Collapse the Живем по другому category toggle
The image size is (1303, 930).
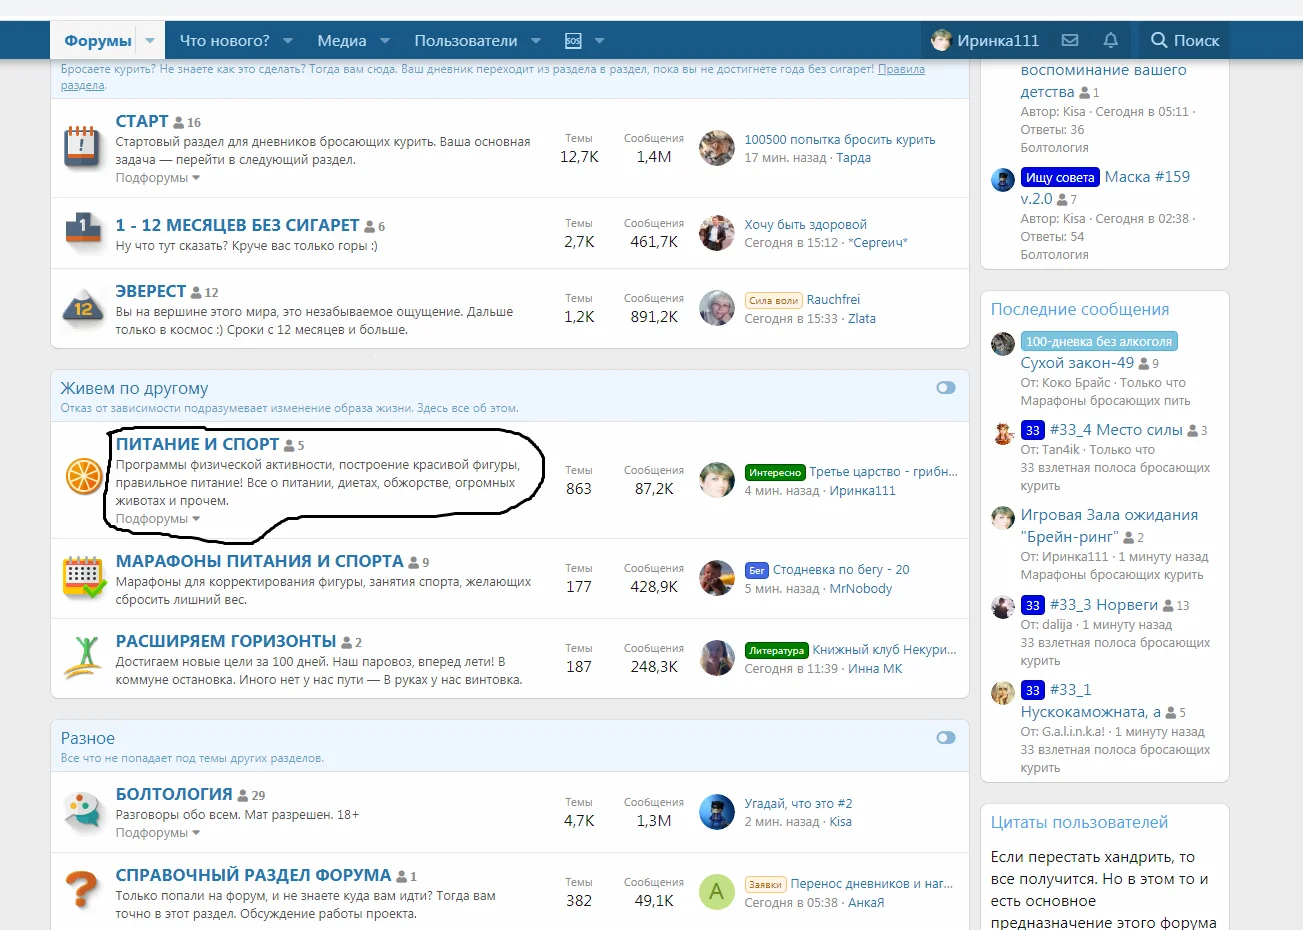(945, 388)
